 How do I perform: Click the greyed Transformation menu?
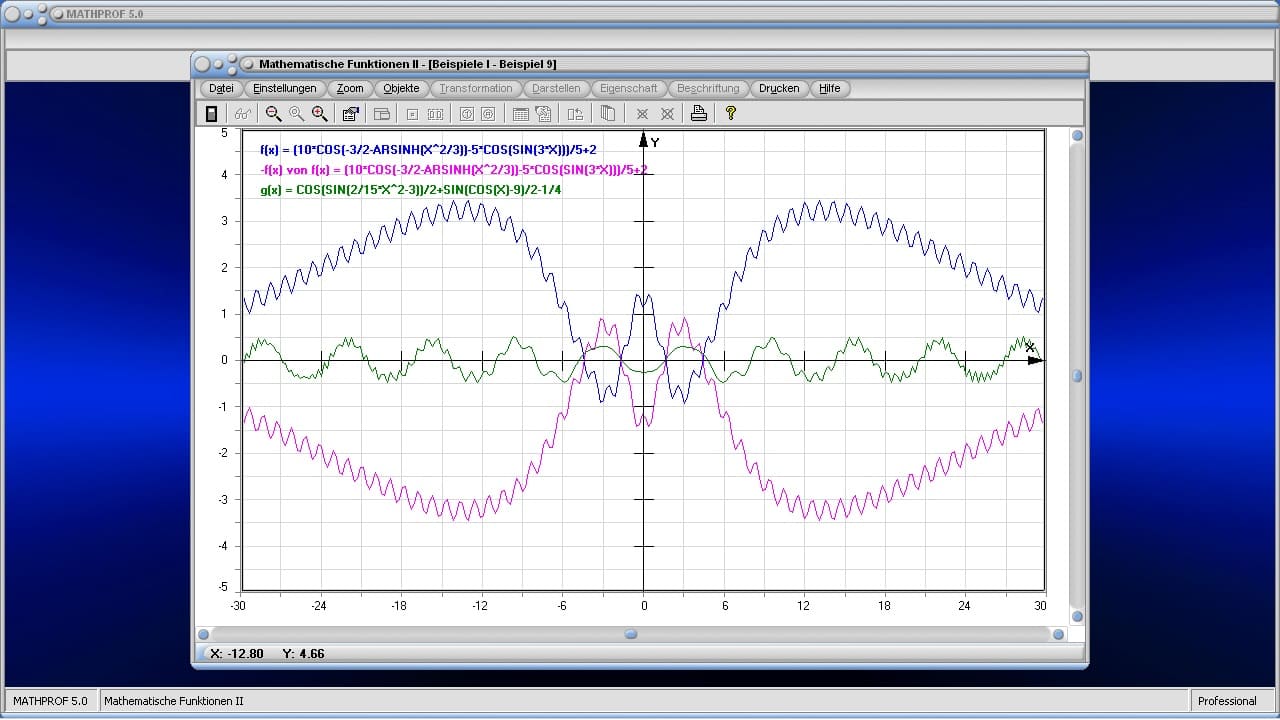(476, 88)
